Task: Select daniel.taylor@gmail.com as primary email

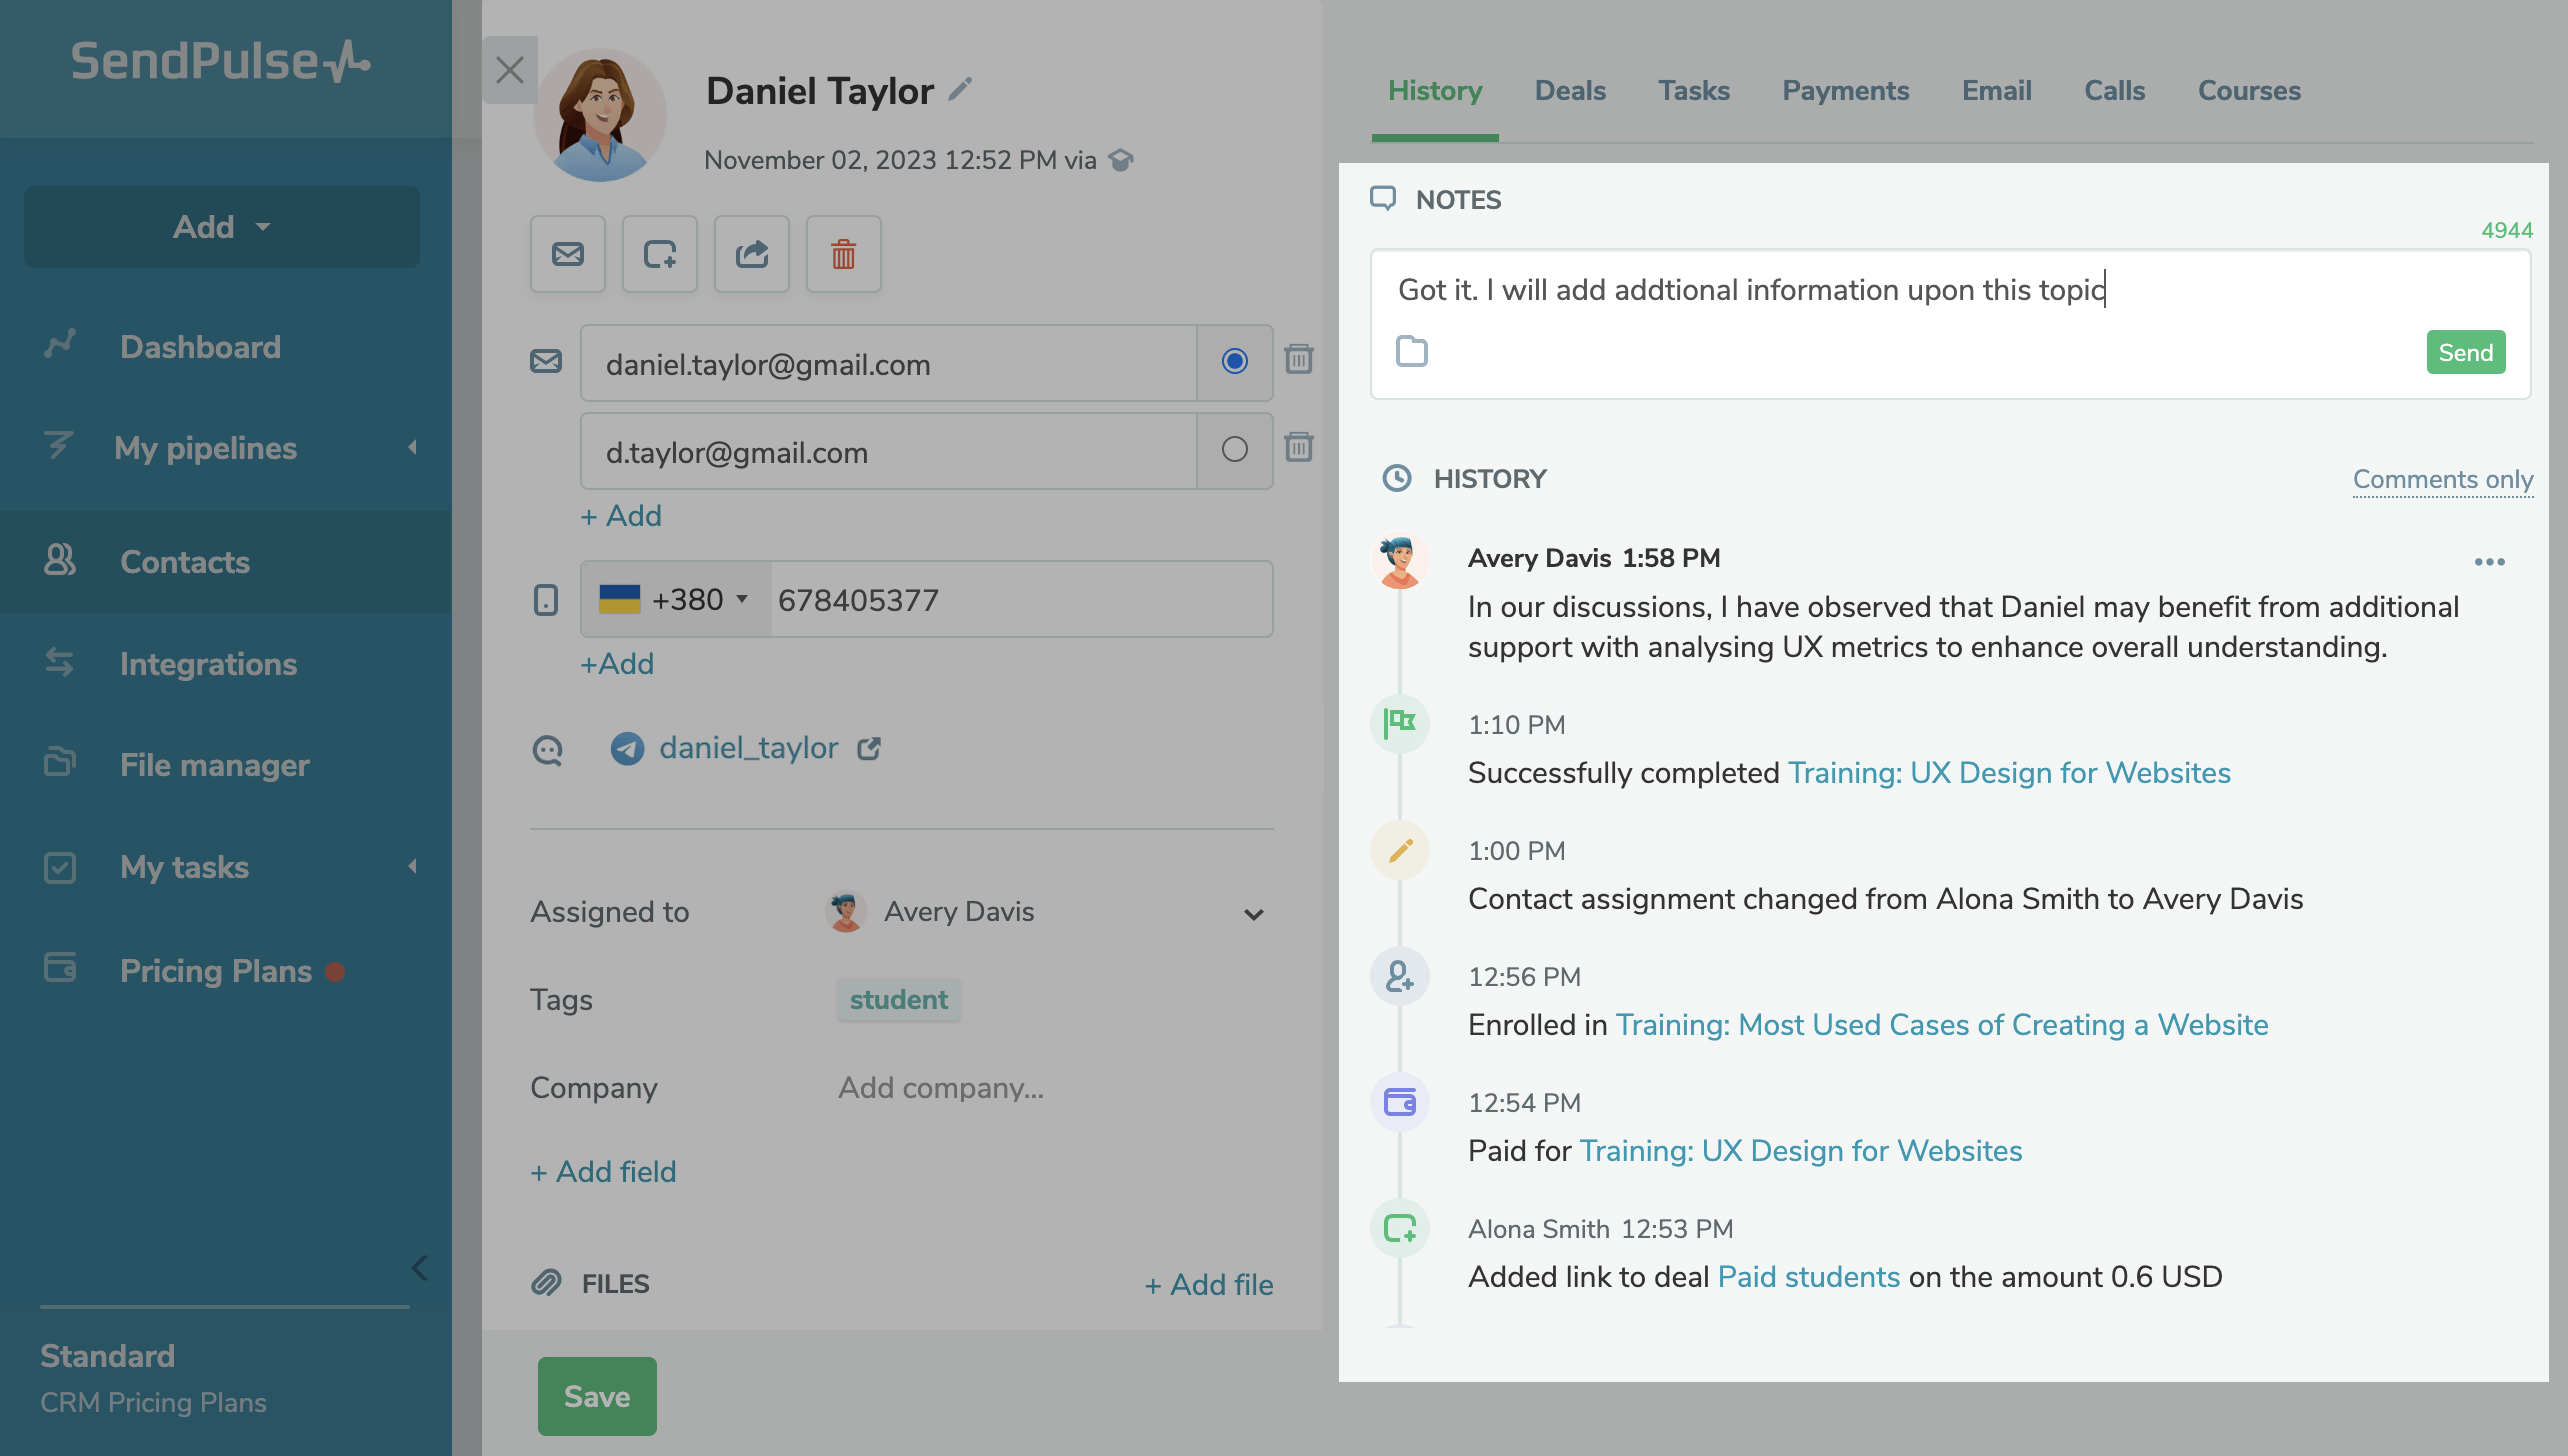Action: coord(1234,362)
